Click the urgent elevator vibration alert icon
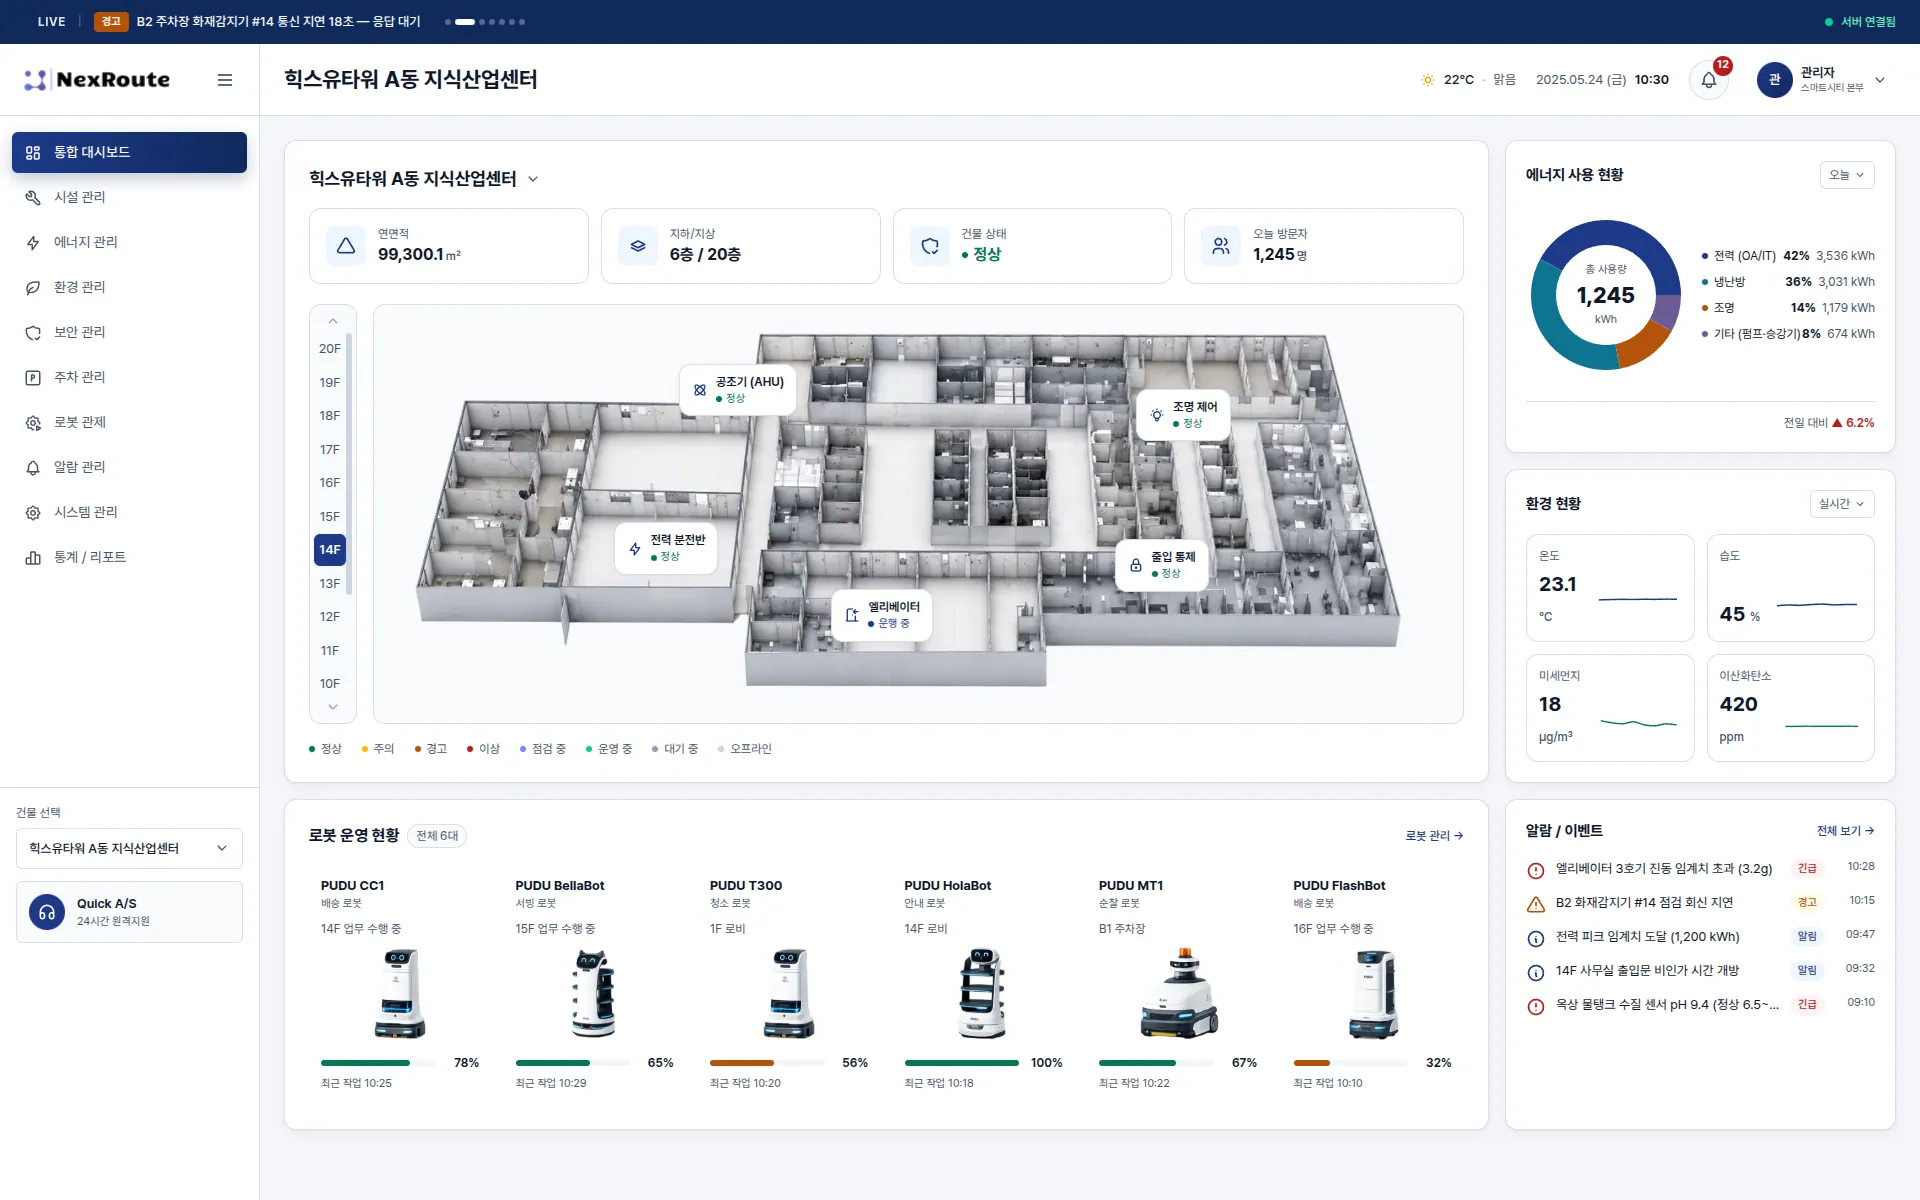Screen dimensions: 1920x1200 (x=1536, y=870)
